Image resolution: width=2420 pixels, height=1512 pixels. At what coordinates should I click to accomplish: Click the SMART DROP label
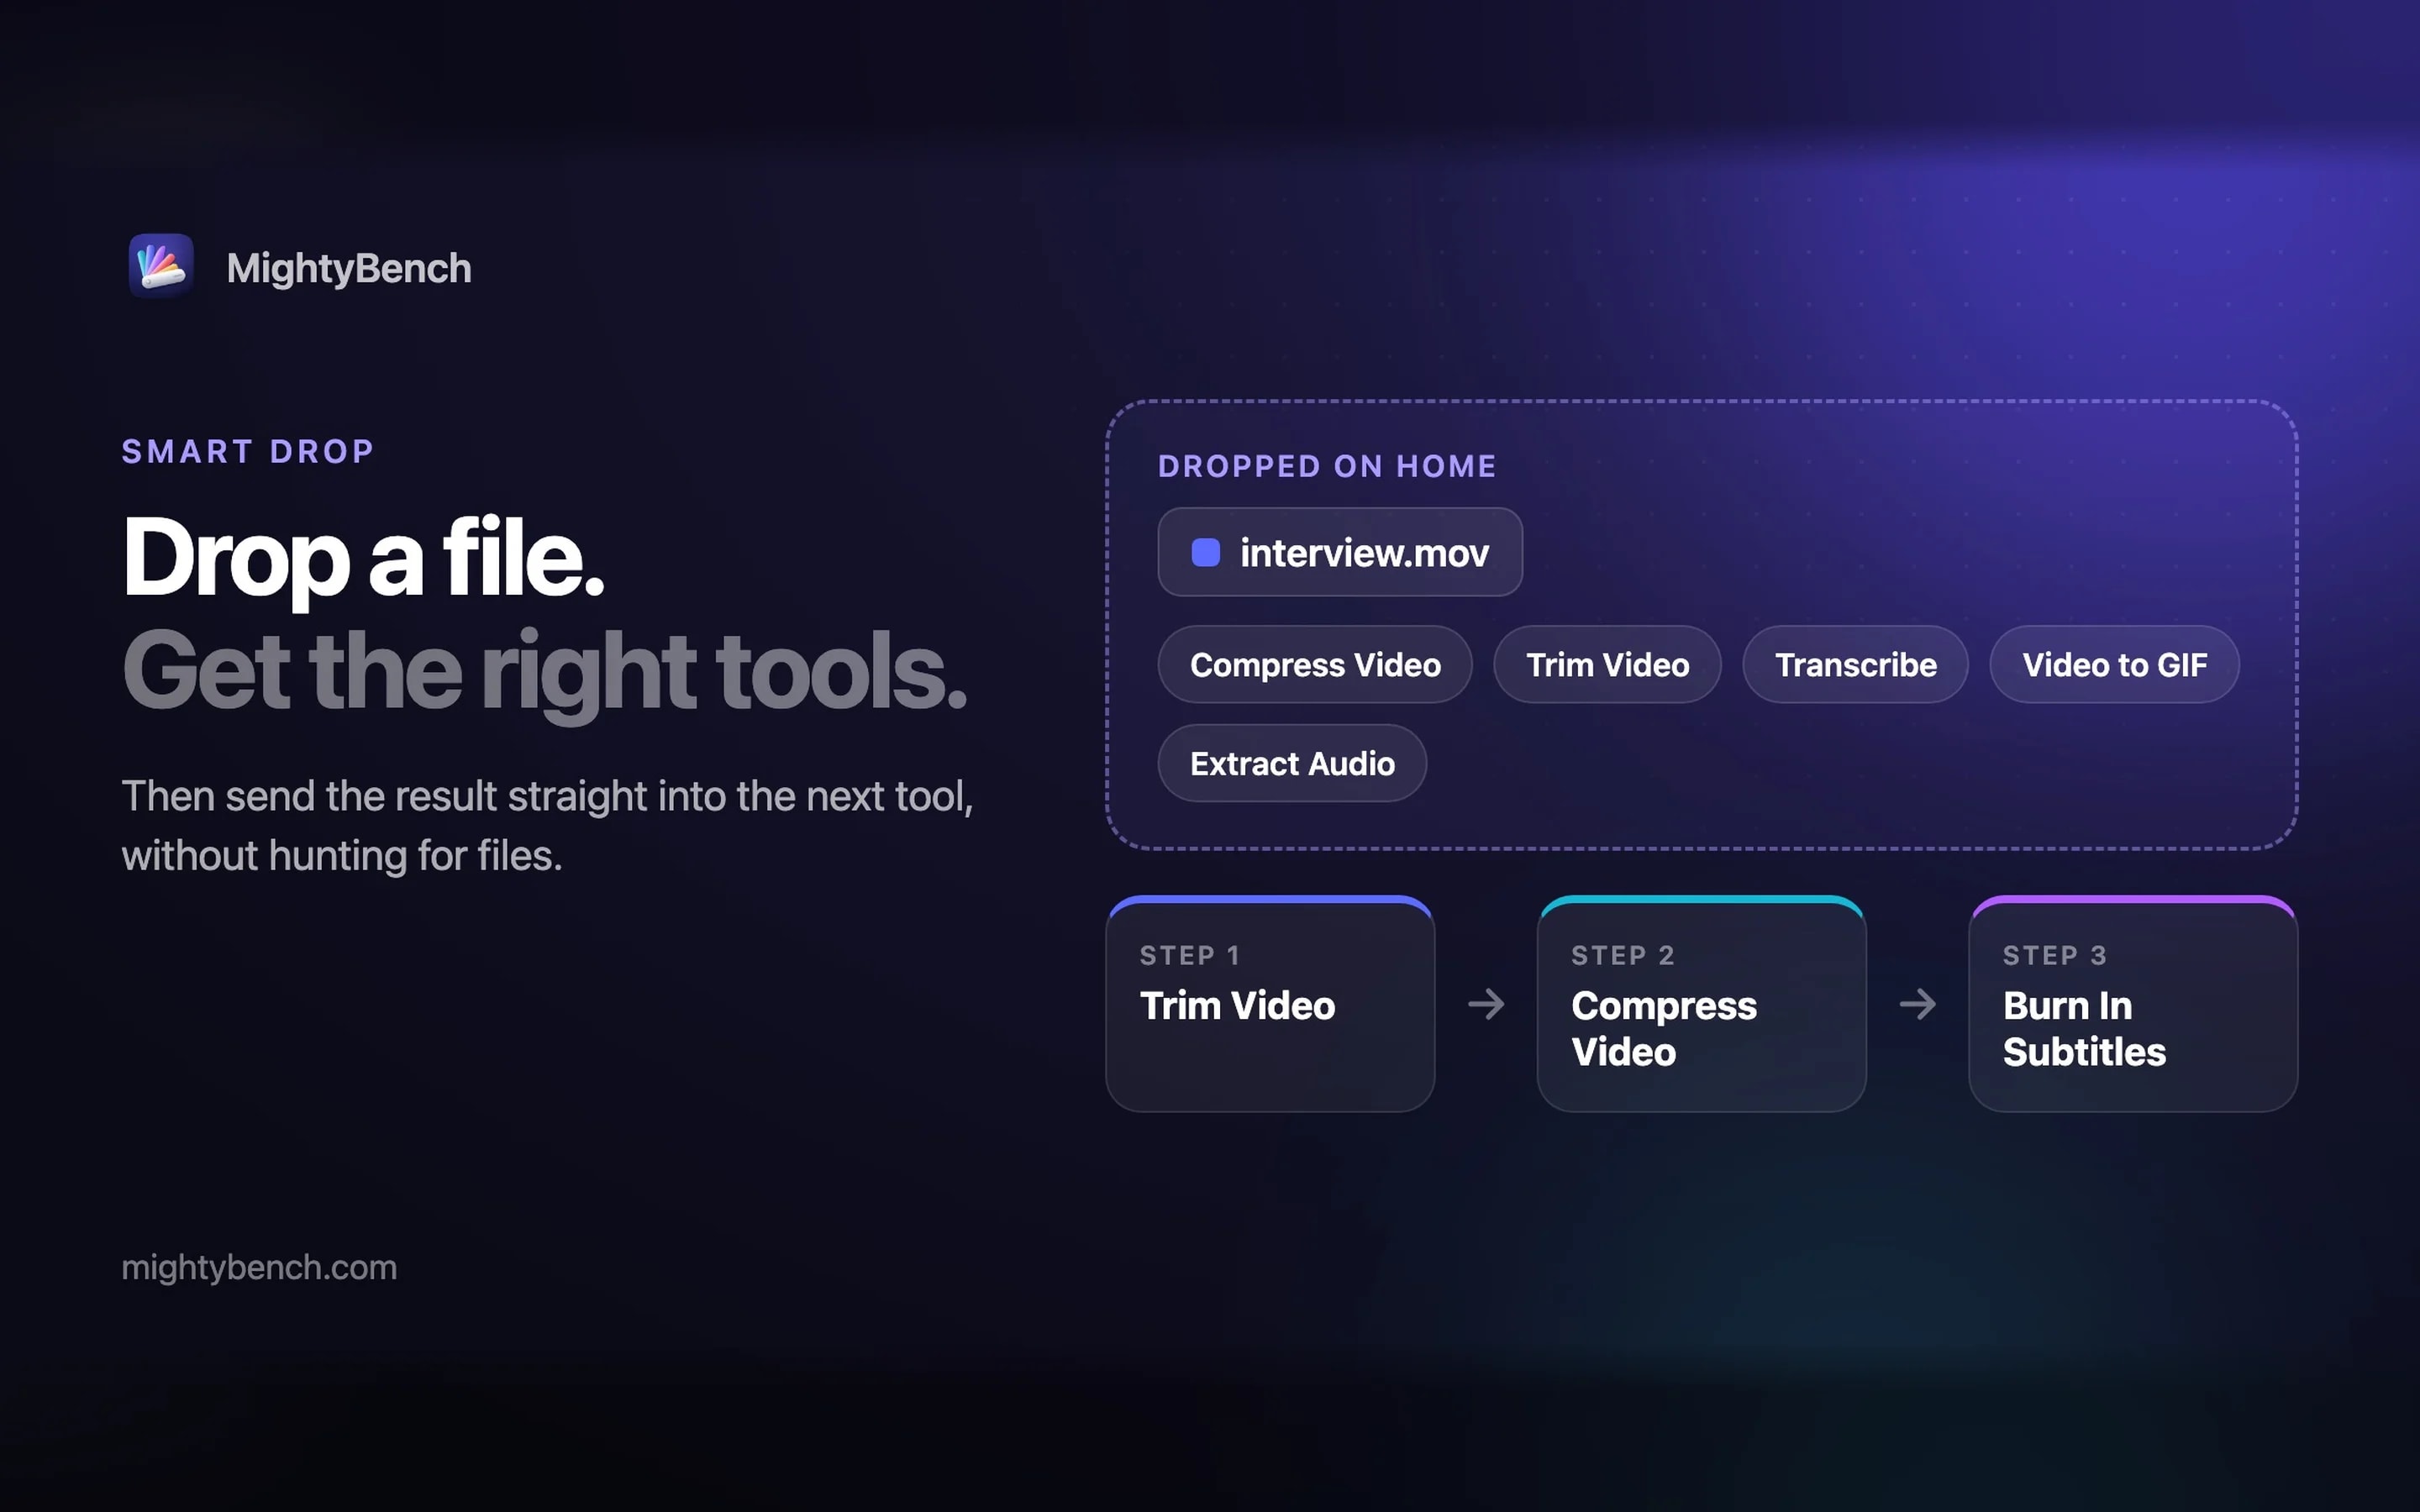(x=248, y=452)
